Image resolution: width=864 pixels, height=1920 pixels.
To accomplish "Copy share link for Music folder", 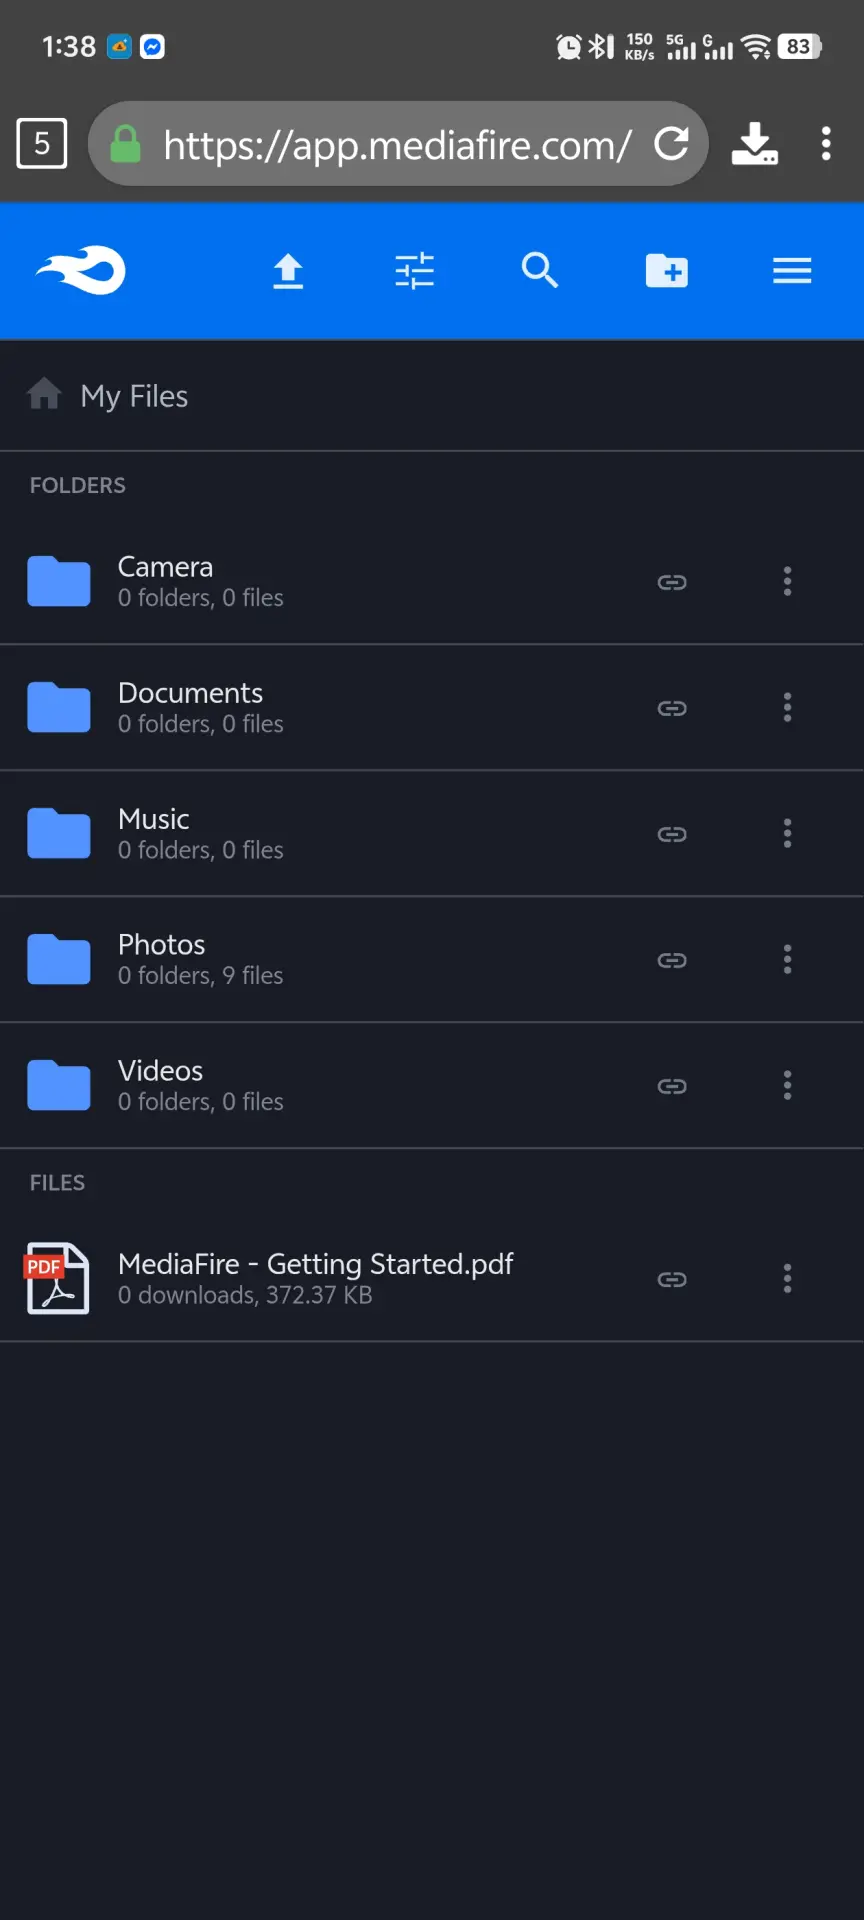I will coord(672,834).
